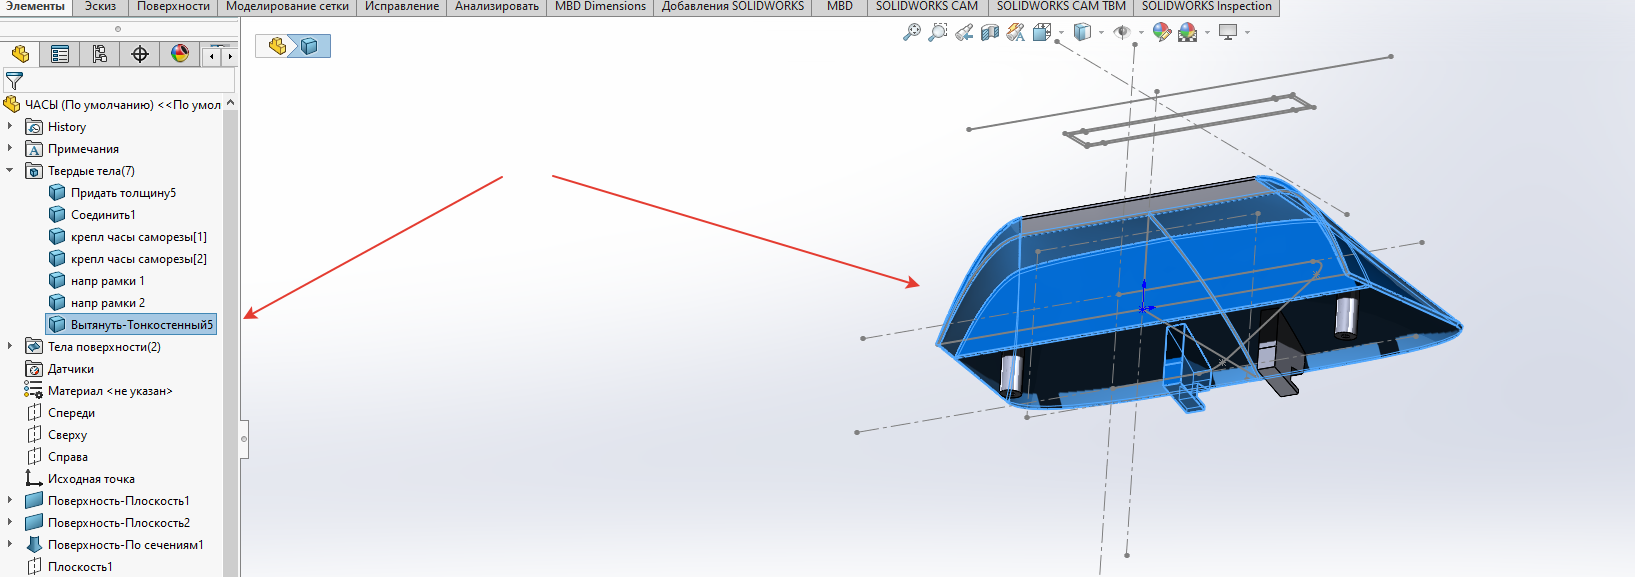
Task: Expand the History folder
Action: click(10, 127)
